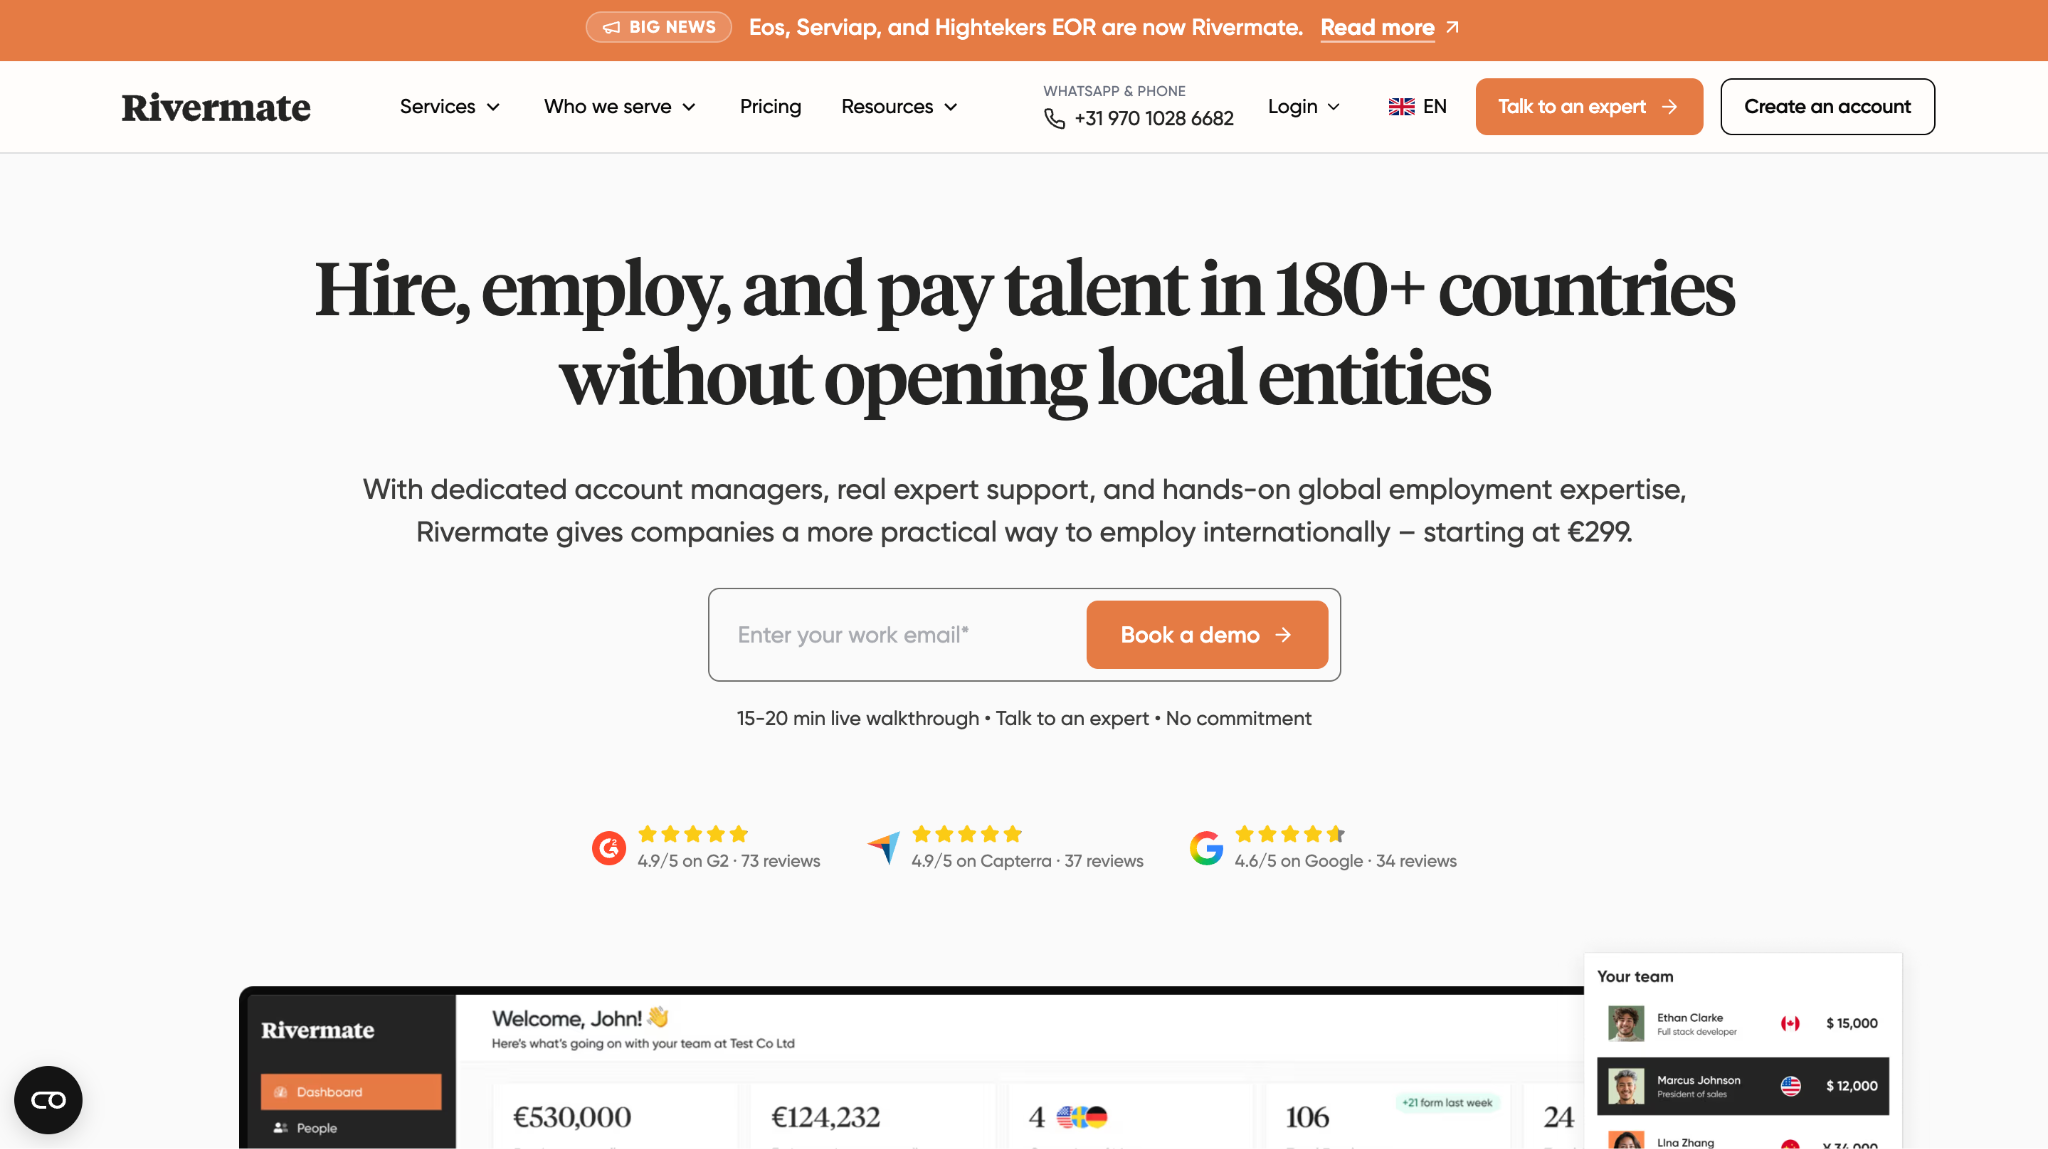
Task: Open the EN language selector
Action: (1418, 107)
